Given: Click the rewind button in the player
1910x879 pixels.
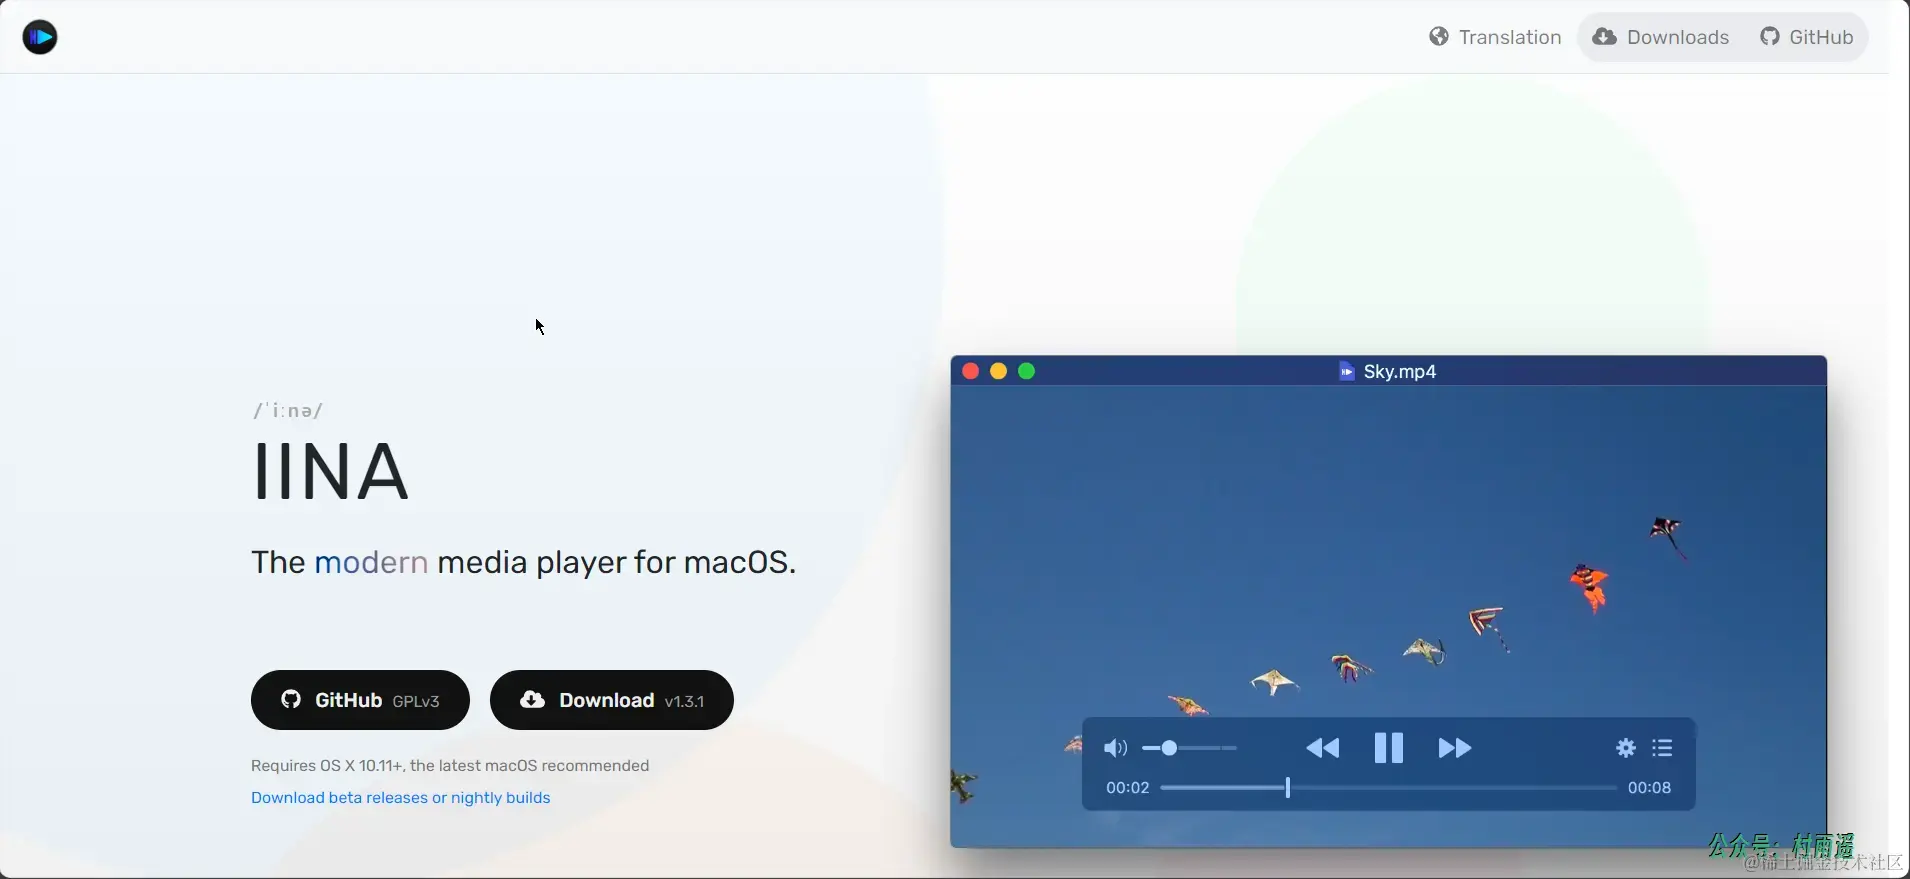Looking at the screenshot, I should [x=1323, y=748].
